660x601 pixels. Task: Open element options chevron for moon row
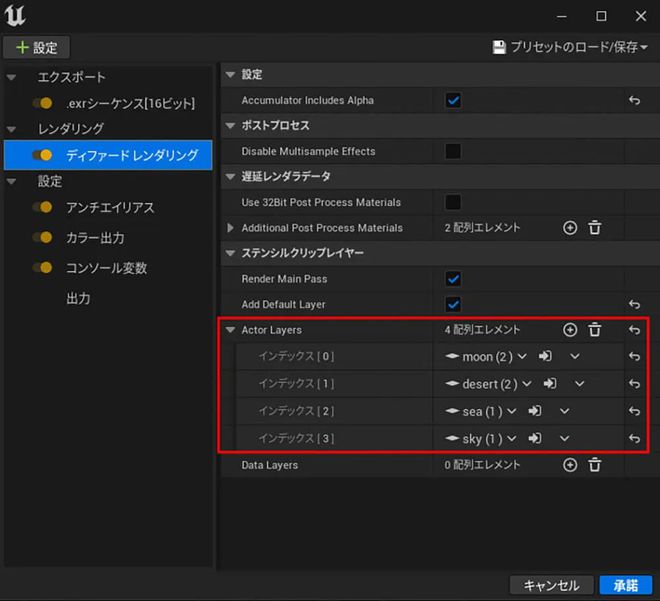[x=575, y=356]
